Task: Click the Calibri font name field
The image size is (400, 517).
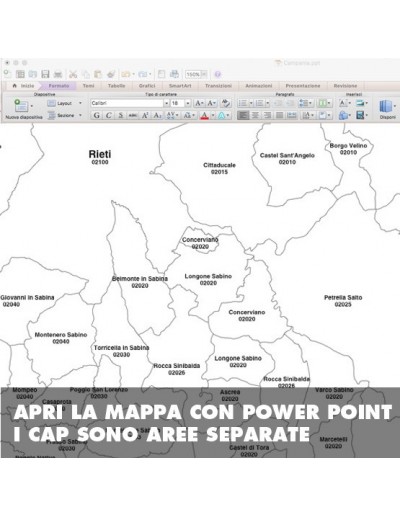Action: [x=127, y=103]
